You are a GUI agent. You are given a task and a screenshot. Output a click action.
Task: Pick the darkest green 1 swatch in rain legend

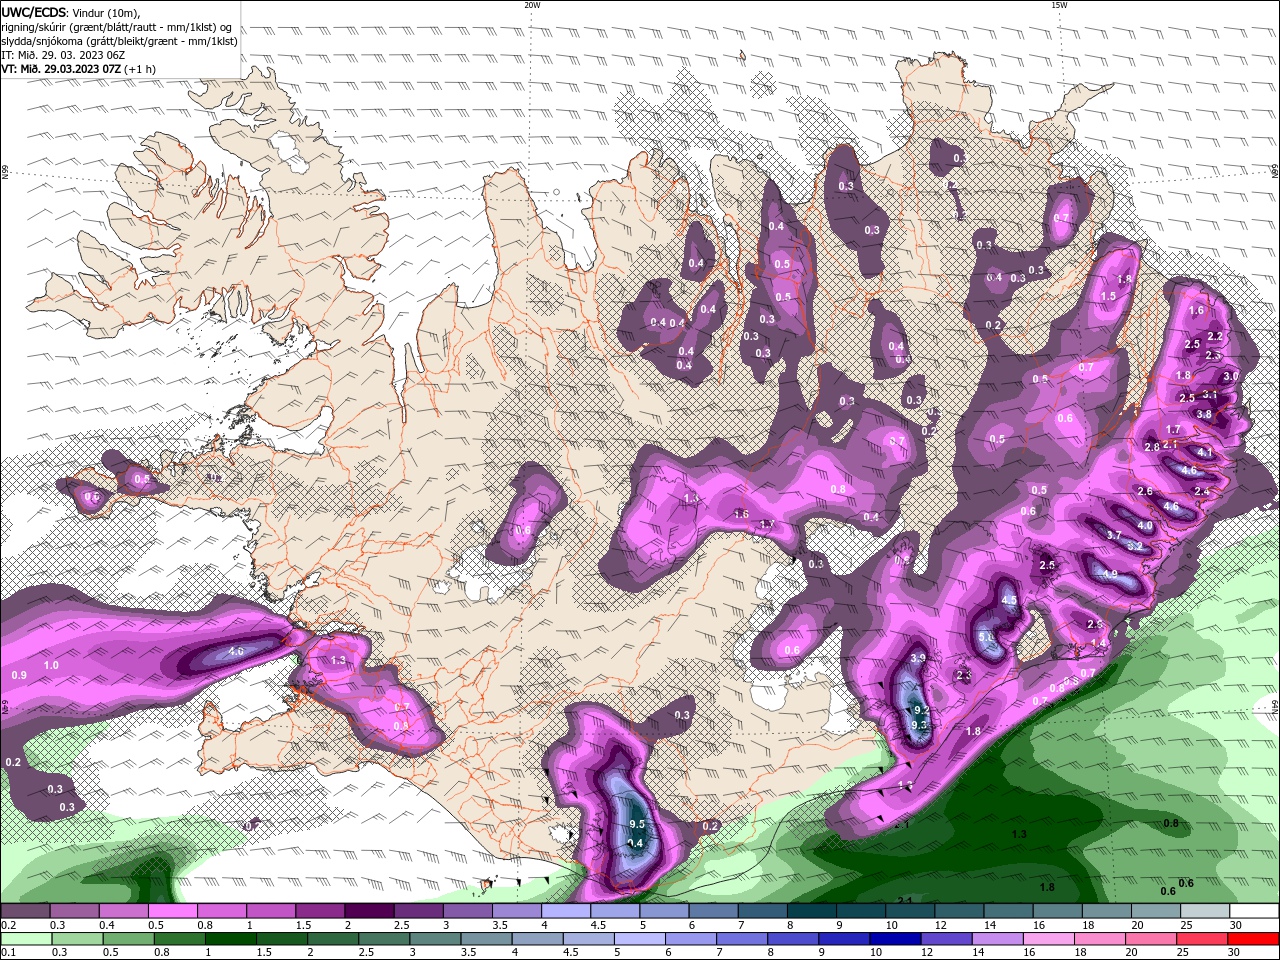coord(230,939)
